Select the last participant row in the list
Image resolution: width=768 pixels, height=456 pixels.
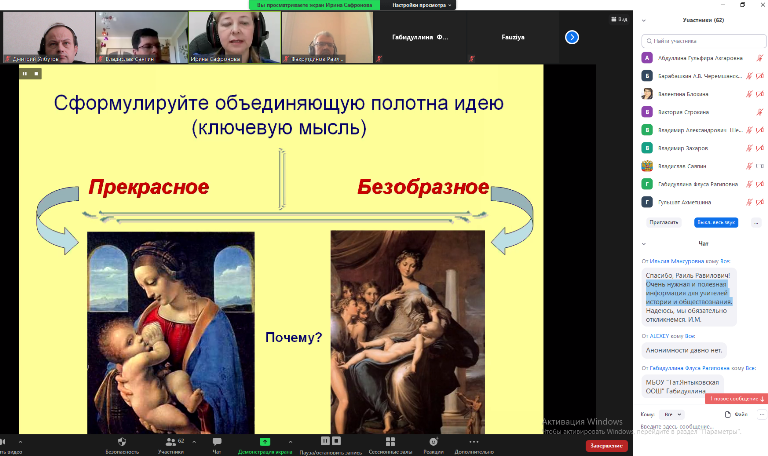click(703, 202)
